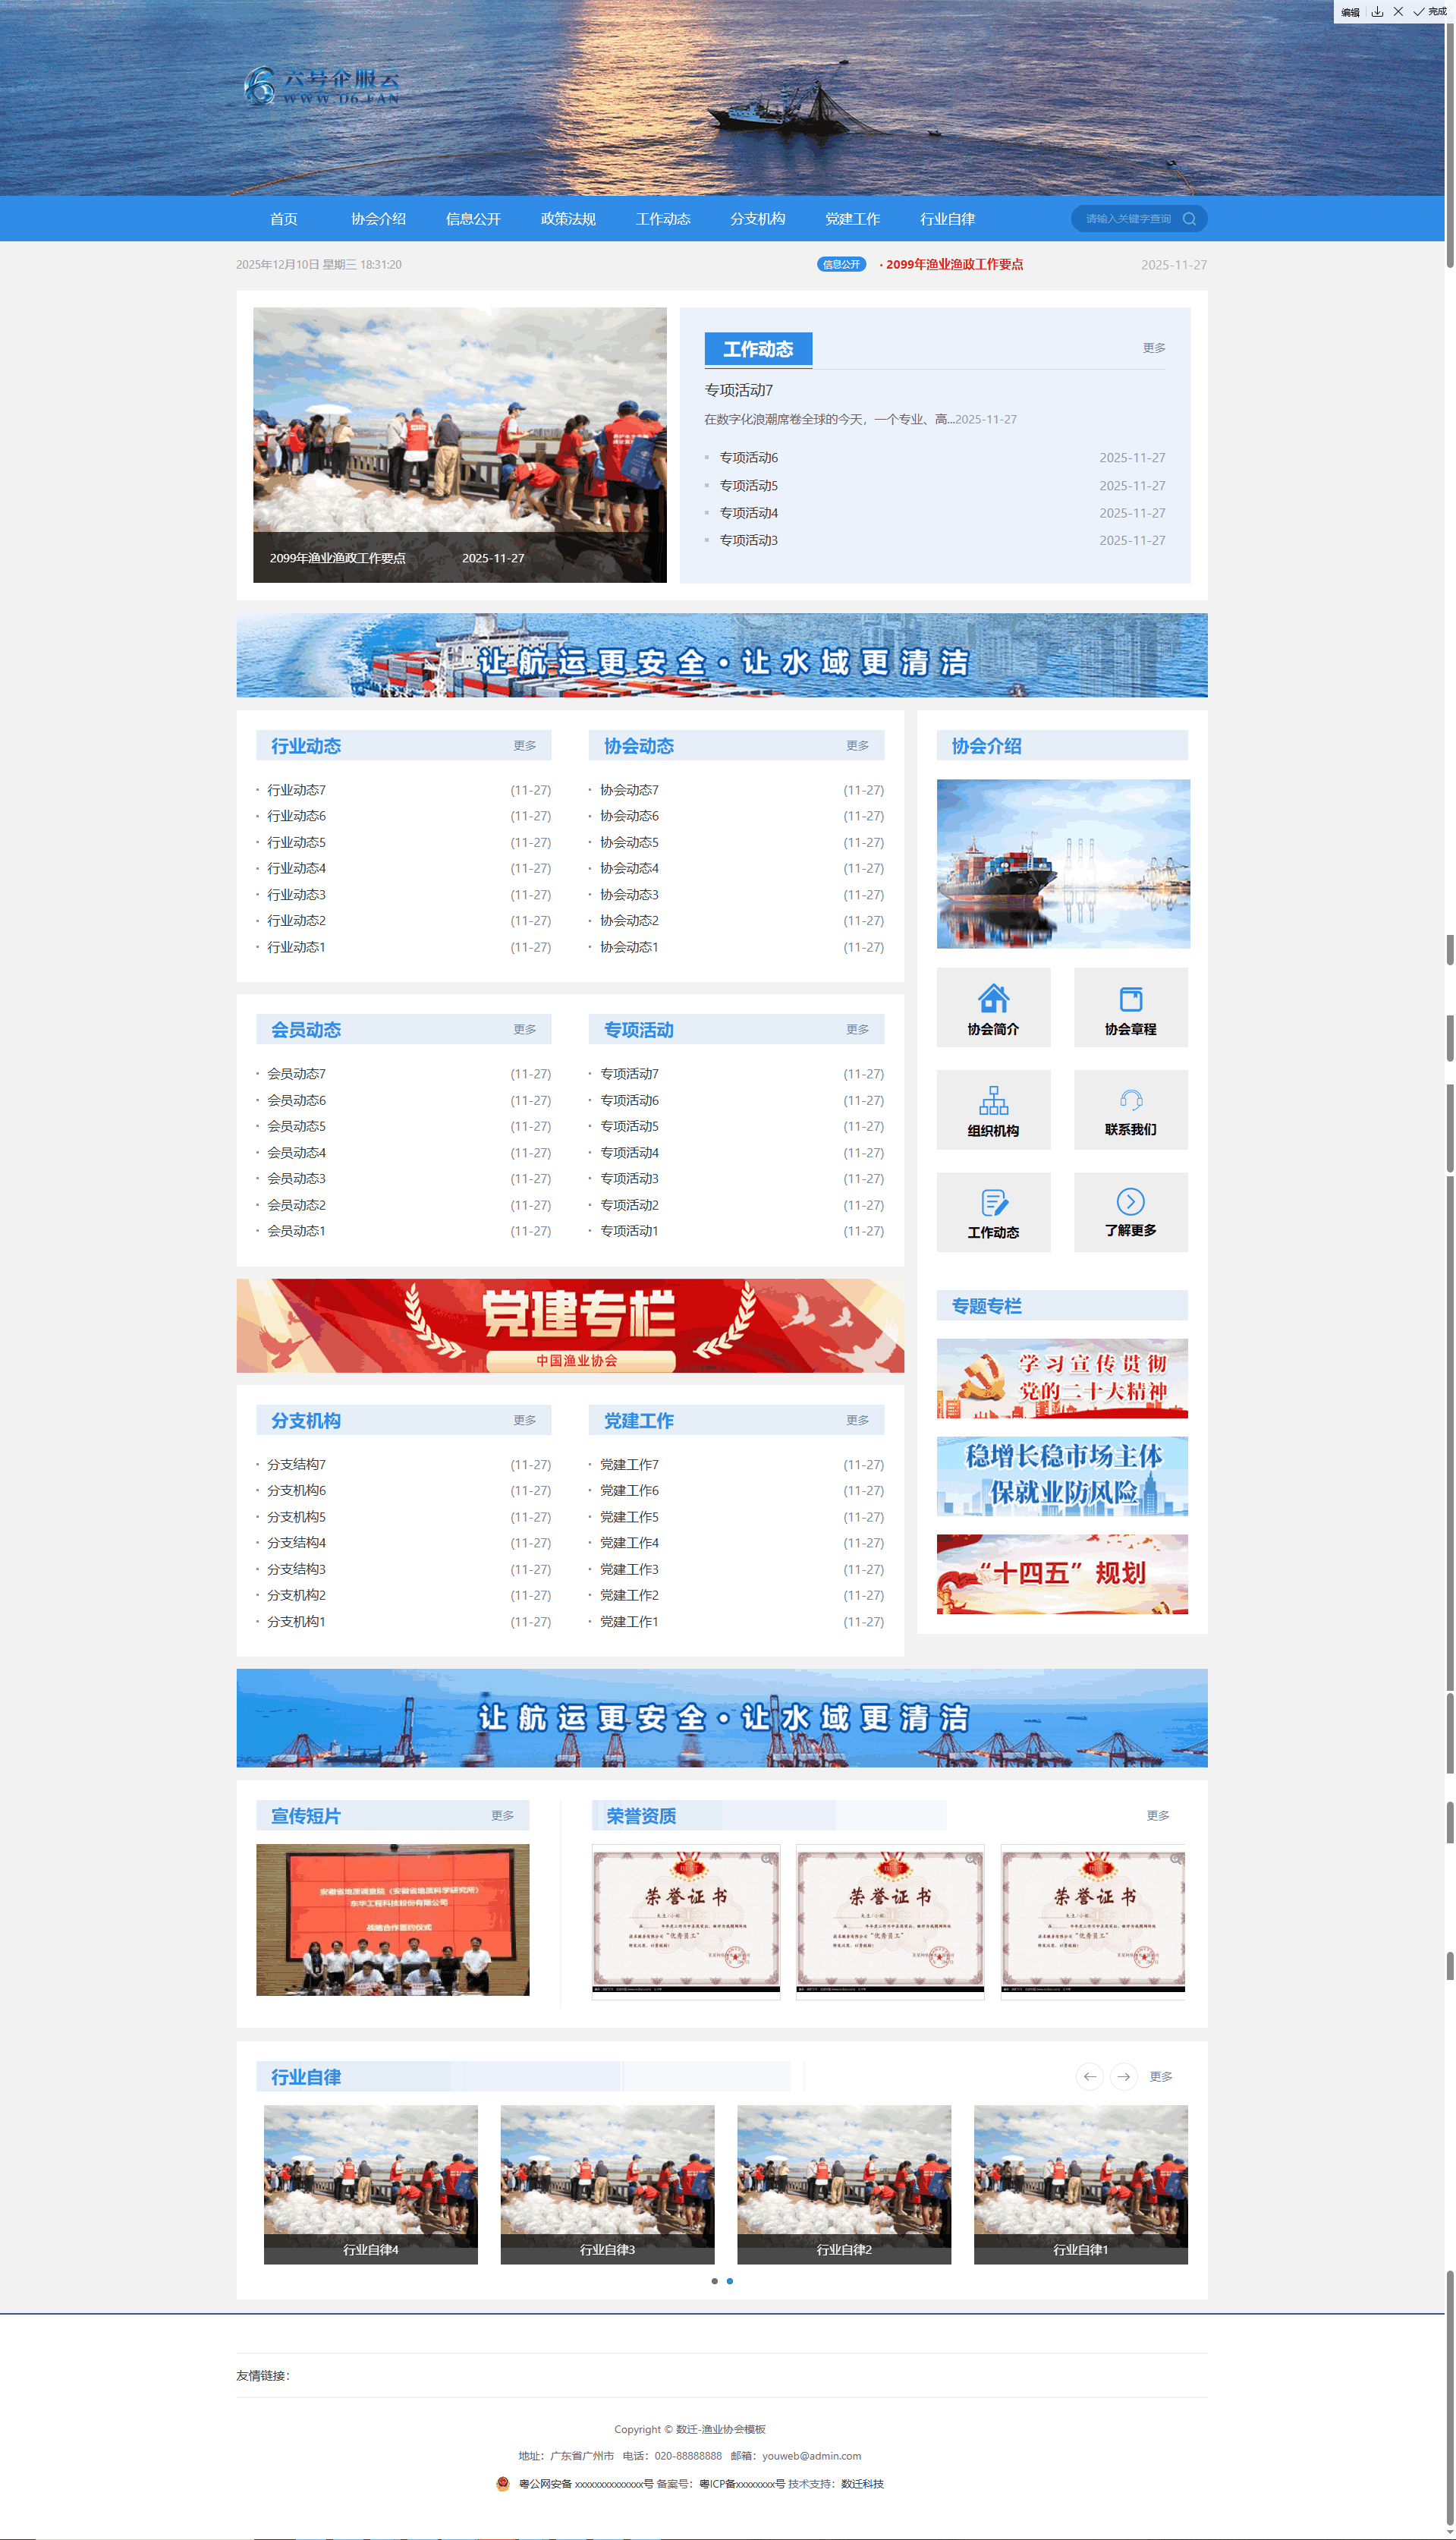Expand 更多 beside the 工作动态 heading
1456x2540 pixels.
click(1153, 348)
